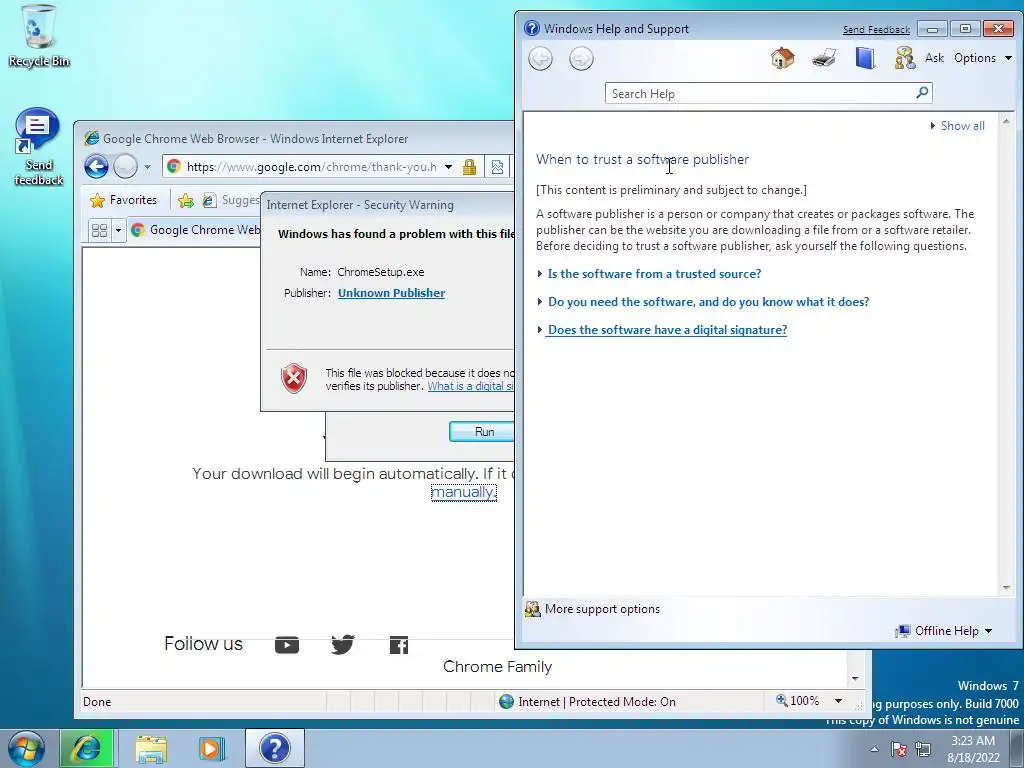The height and width of the screenshot is (768, 1024).
Task: Open Help and Support home page icon
Action: click(x=782, y=58)
